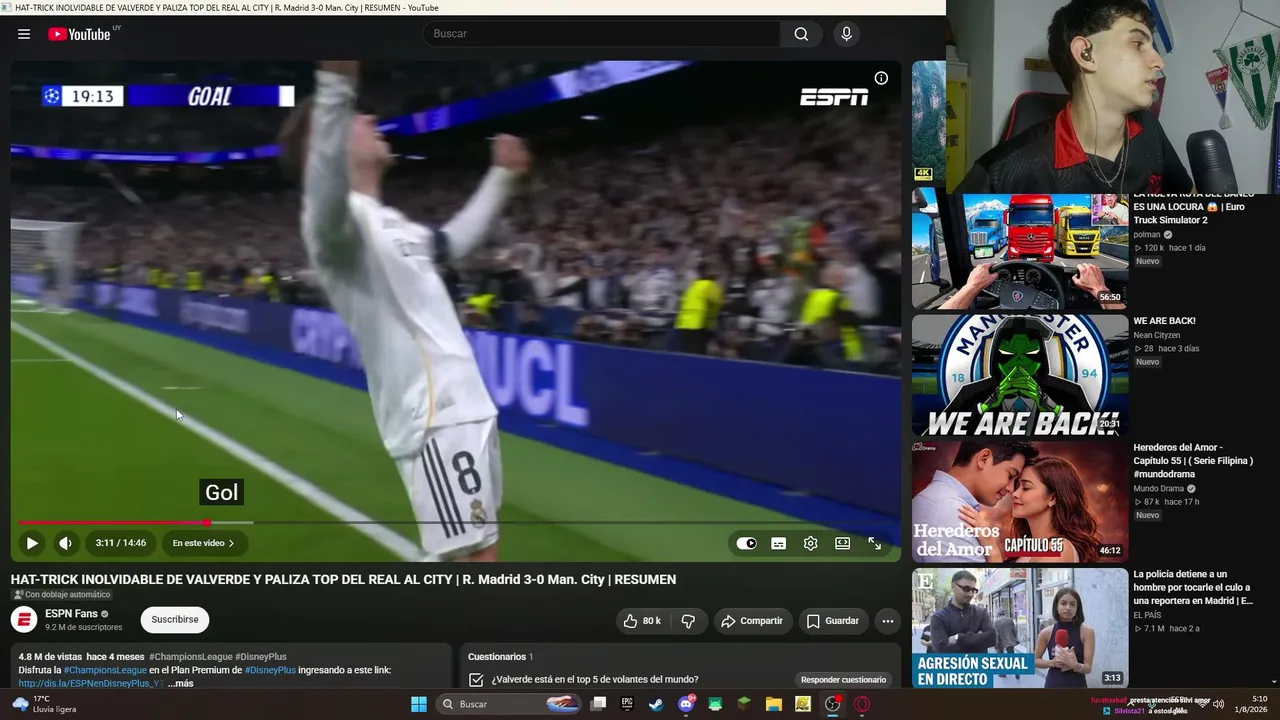This screenshot has width=1280, height=720.
Task: Expand the description with '...más'
Action: click(x=181, y=683)
